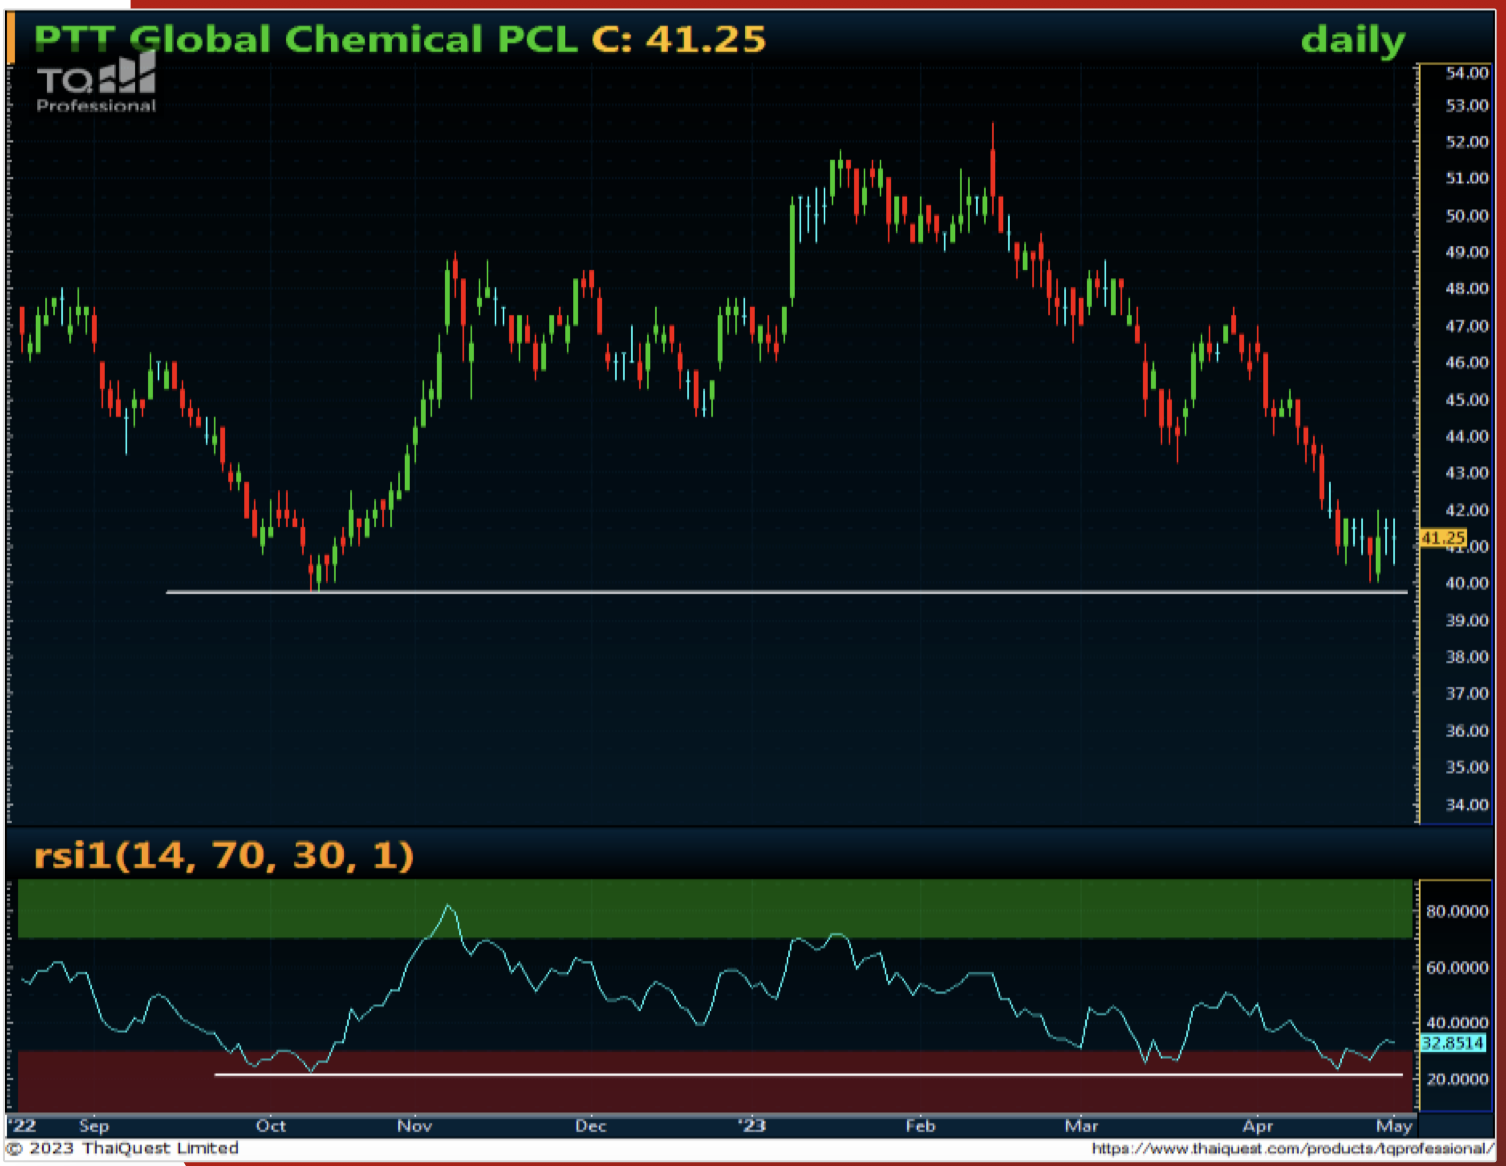This screenshot has height=1166, width=1506.
Task: Click the Nov label on time axis
Action: click(x=414, y=1126)
